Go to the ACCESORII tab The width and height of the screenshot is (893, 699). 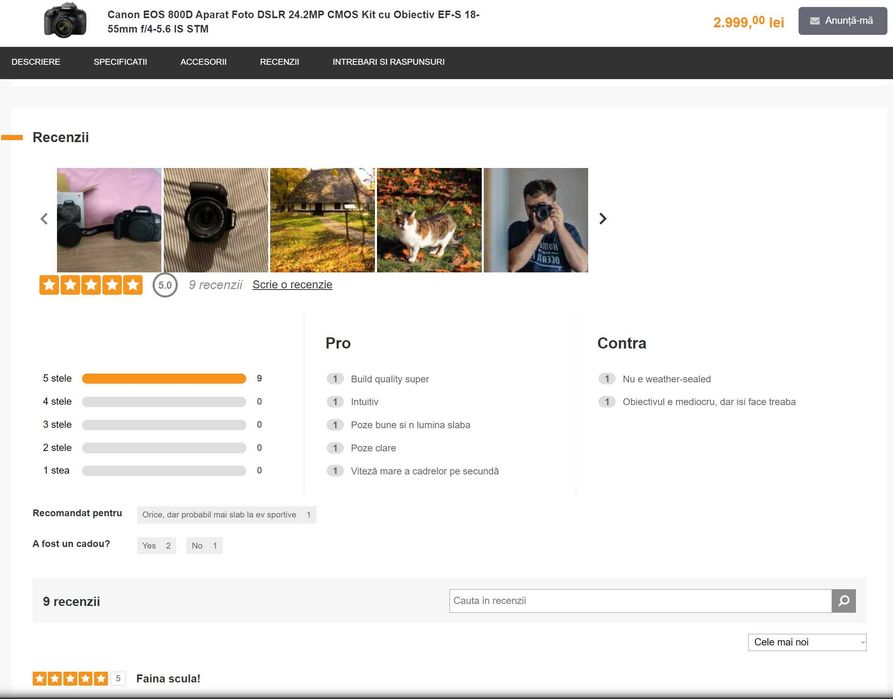(203, 62)
